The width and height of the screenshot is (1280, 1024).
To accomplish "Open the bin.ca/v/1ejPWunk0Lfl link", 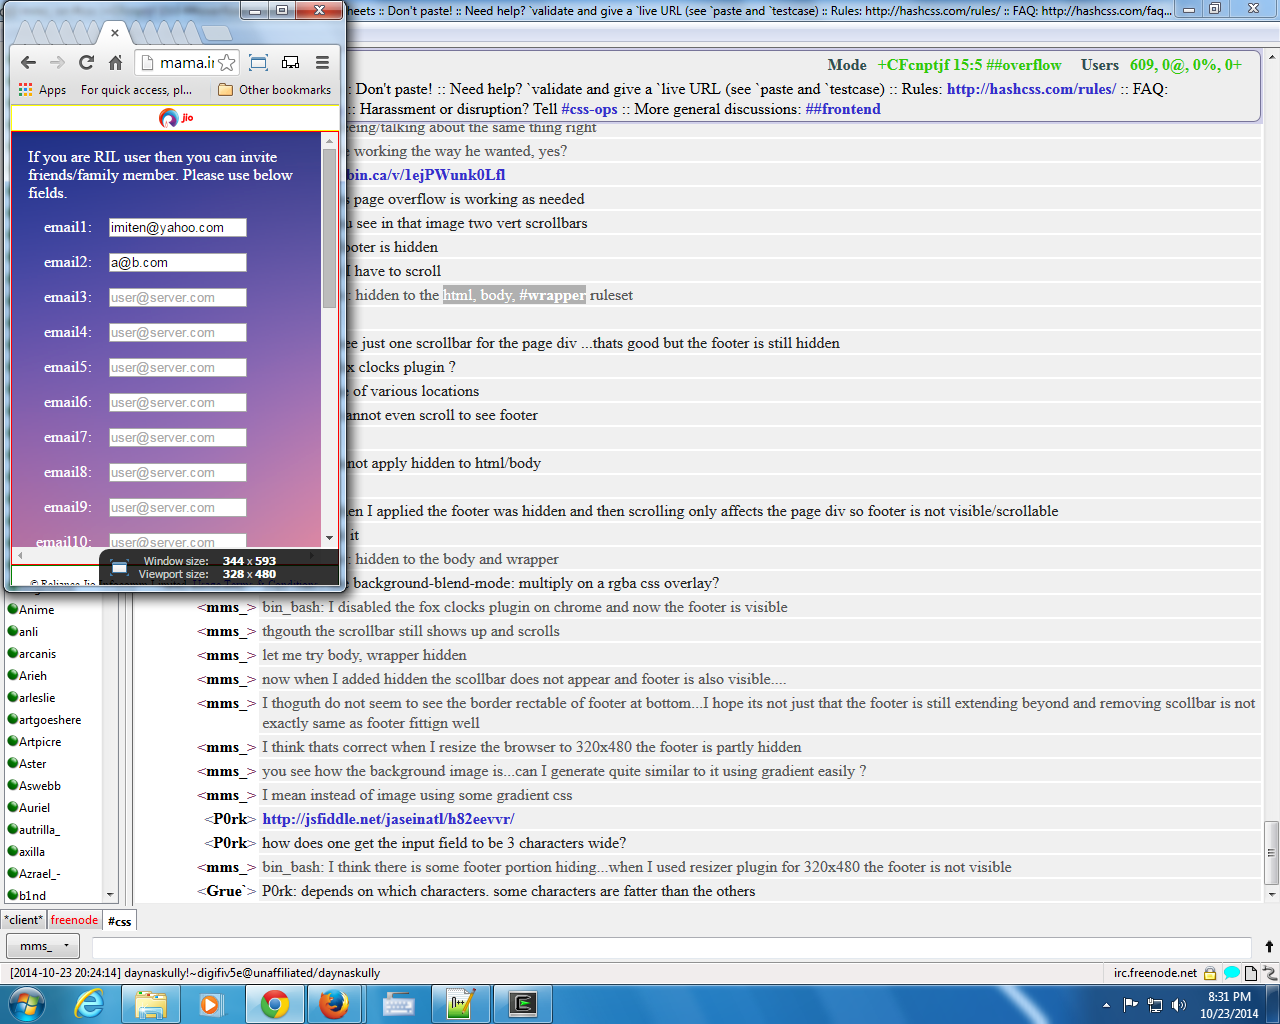I will 425,175.
